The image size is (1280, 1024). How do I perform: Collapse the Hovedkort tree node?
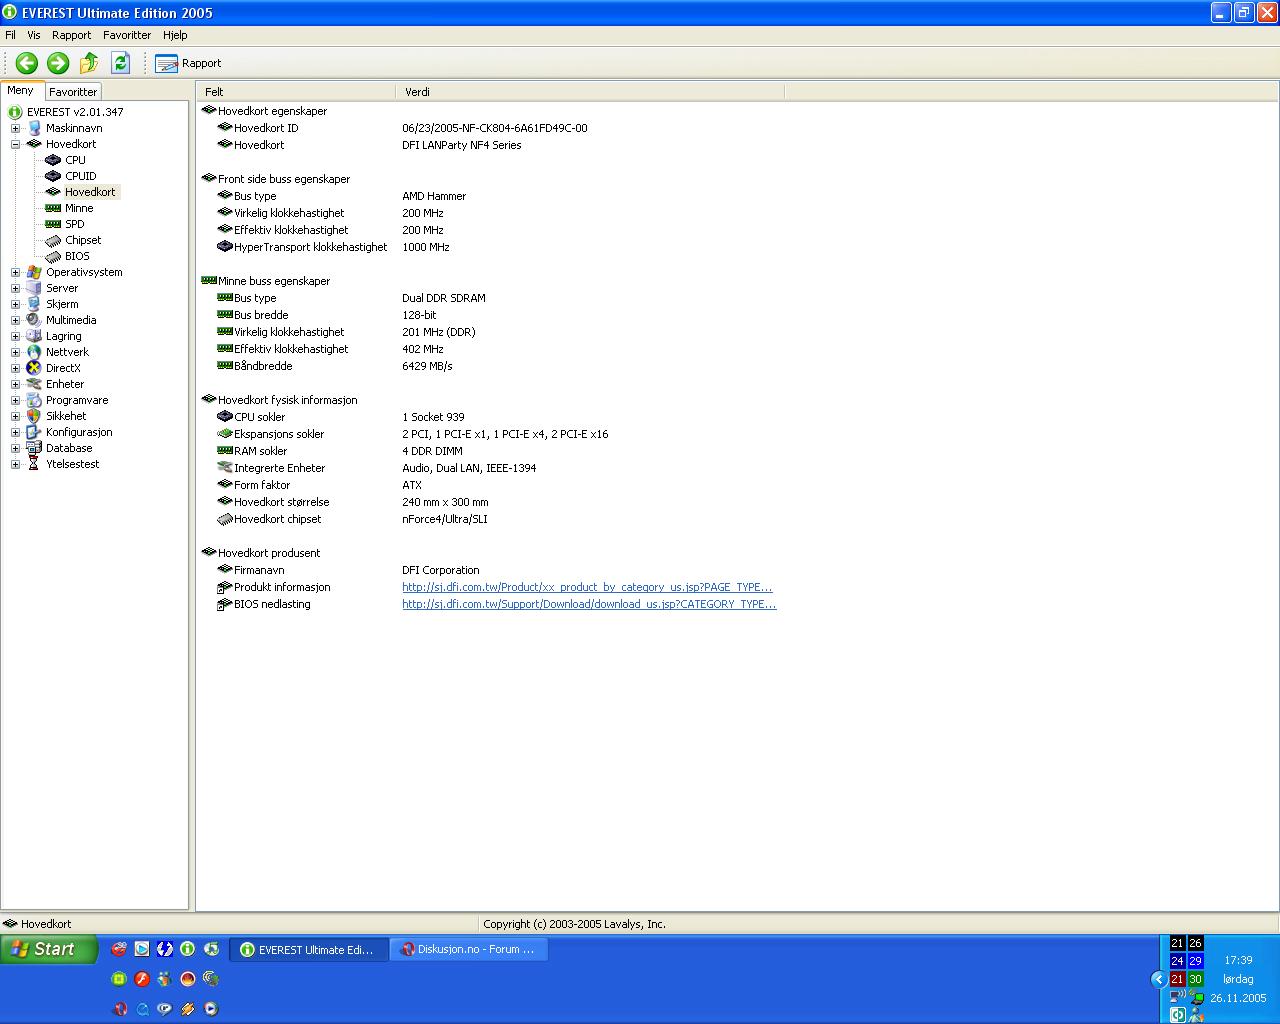coord(15,144)
